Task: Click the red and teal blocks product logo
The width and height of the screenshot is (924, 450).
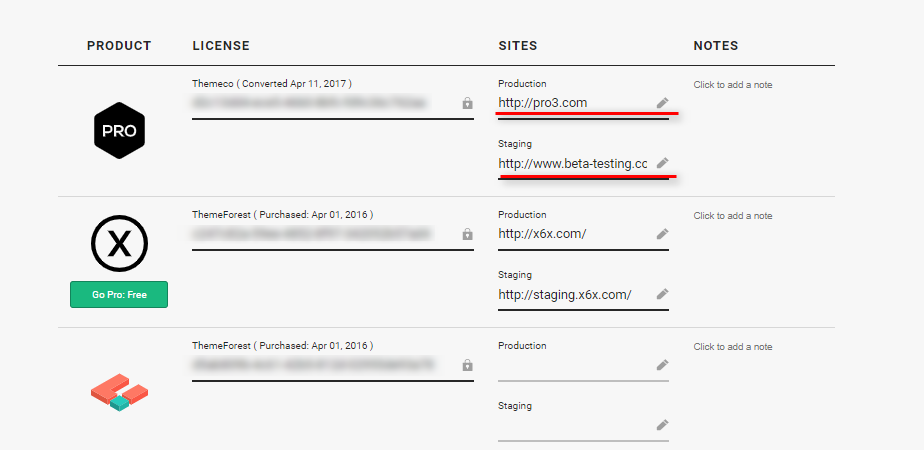Action: pyautogui.click(x=119, y=392)
